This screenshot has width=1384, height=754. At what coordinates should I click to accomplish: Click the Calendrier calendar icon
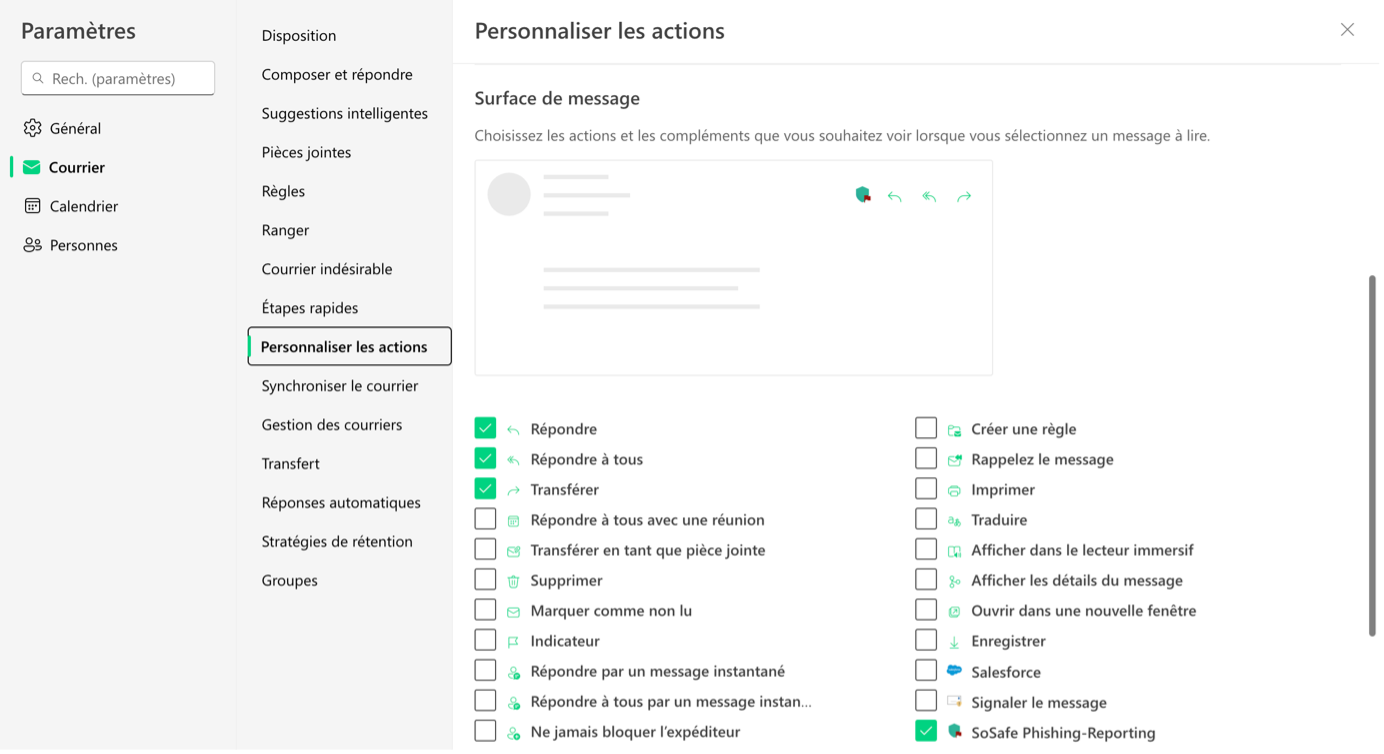tap(32, 206)
